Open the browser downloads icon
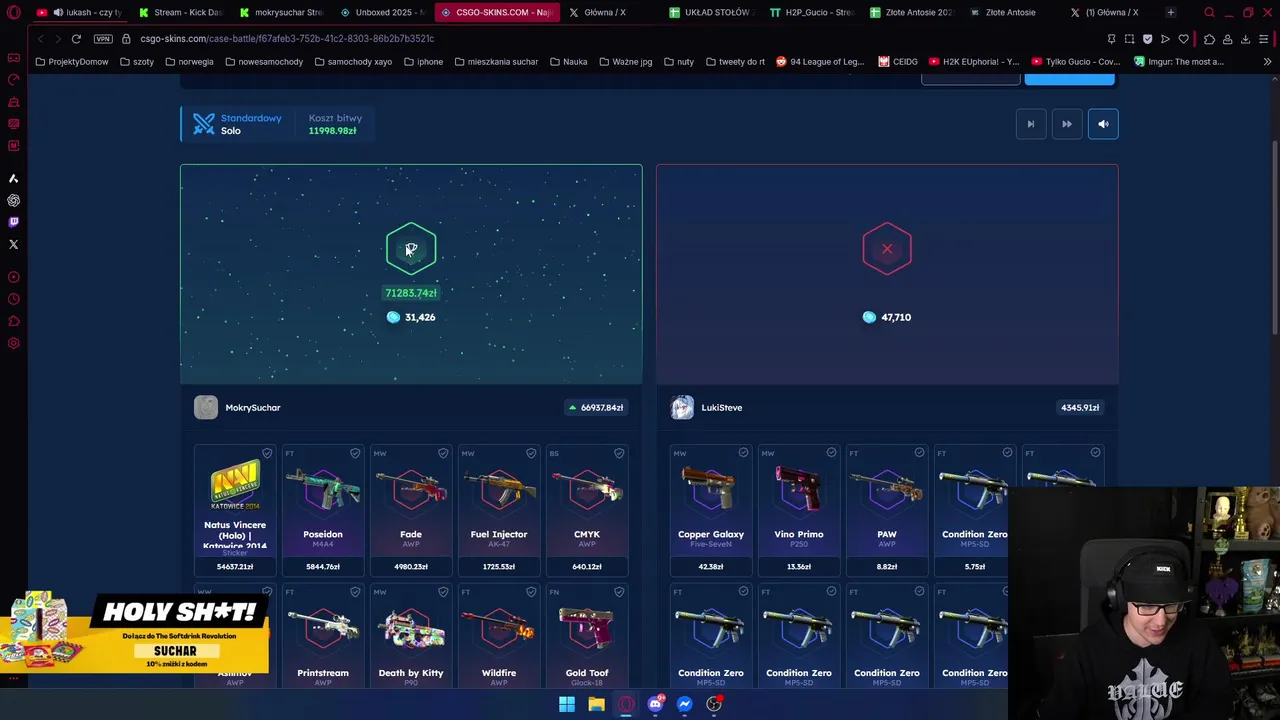The image size is (1280, 720). (1245, 38)
